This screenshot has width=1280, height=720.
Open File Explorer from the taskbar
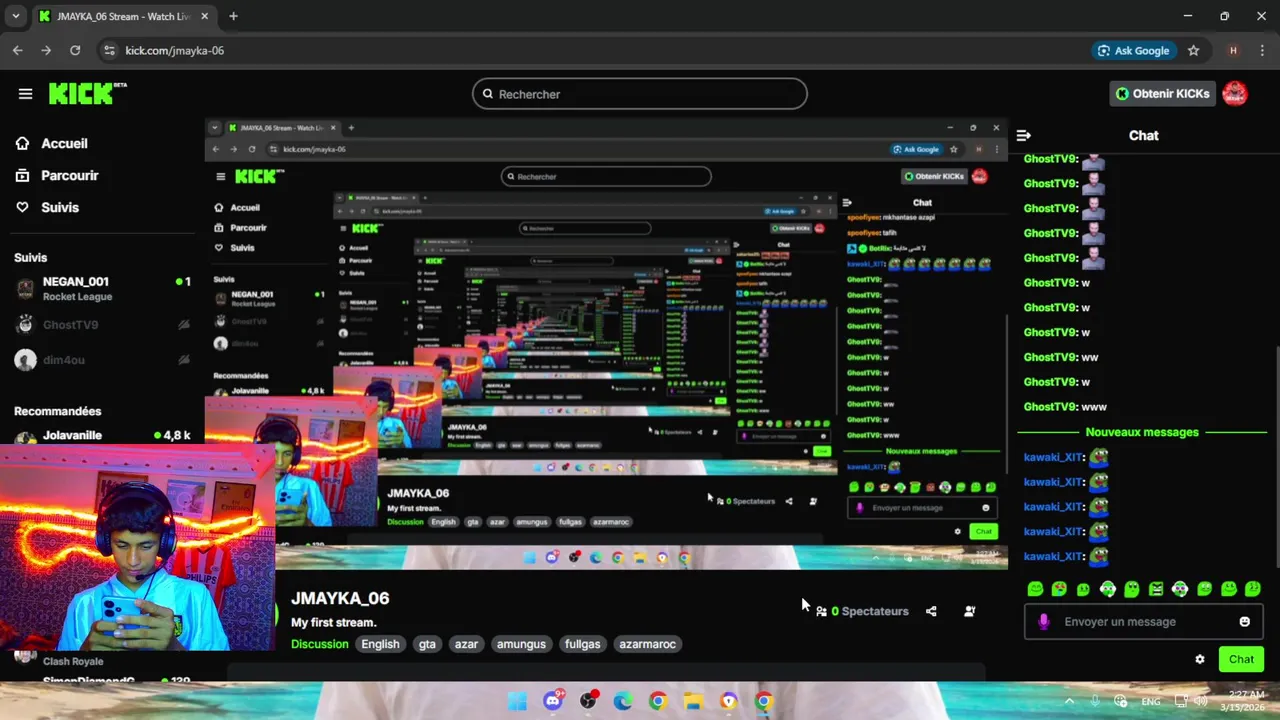coord(692,701)
